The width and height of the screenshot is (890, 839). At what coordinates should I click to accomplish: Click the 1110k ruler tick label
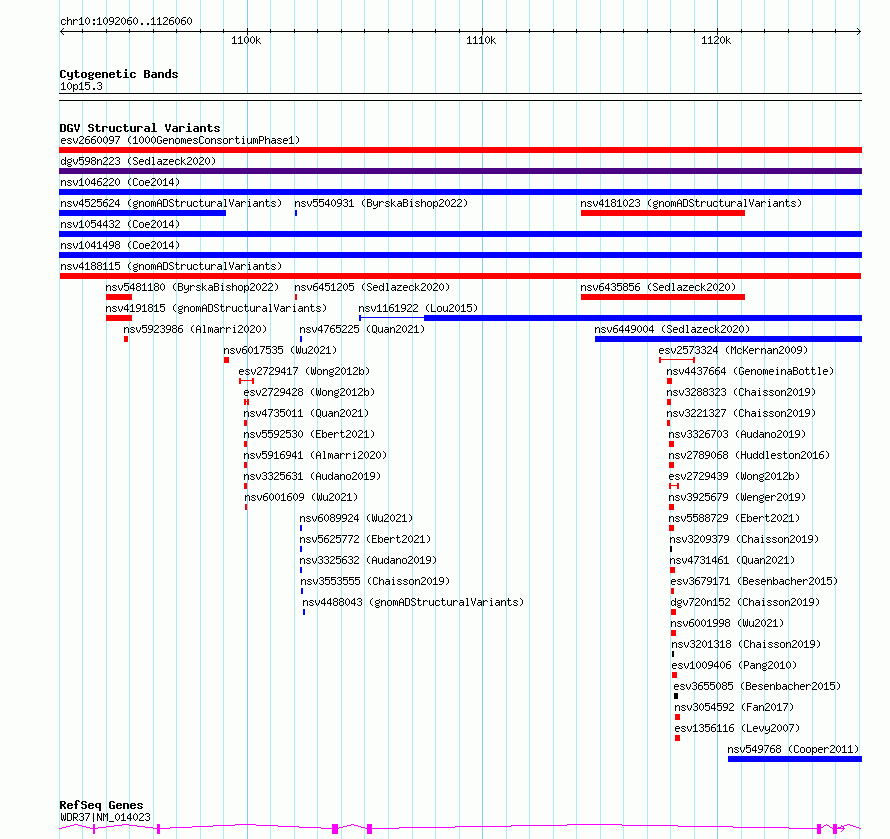pyautogui.click(x=481, y=40)
